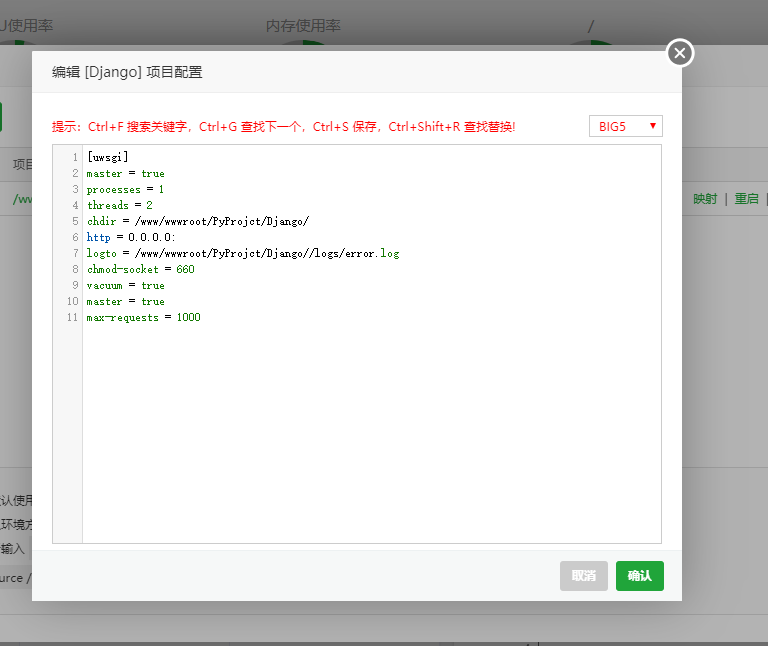Viewport: 768px width, 646px height.
Task: Click line number 11 in gutter
Action: (x=72, y=317)
